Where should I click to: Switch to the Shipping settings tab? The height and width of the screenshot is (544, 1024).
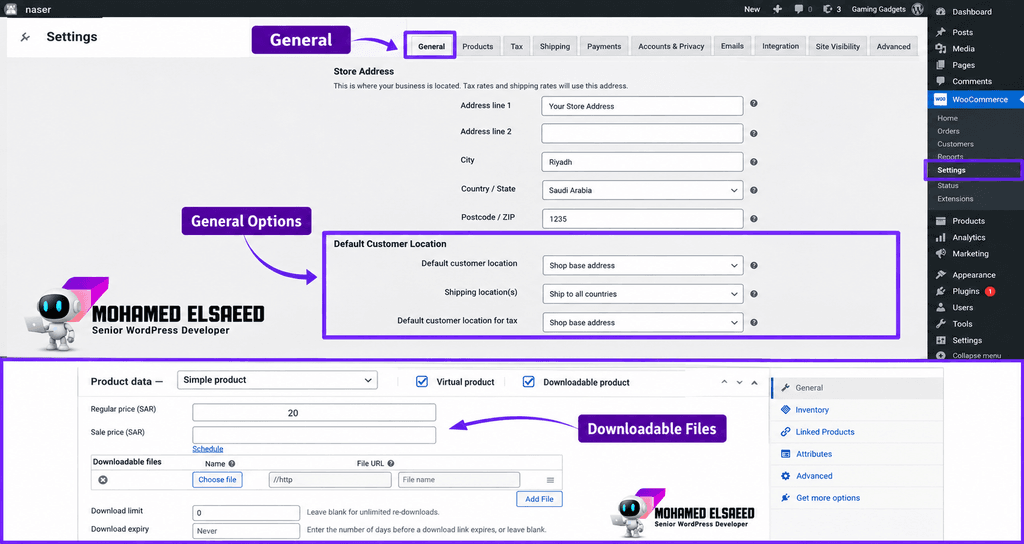click(554, 46)
